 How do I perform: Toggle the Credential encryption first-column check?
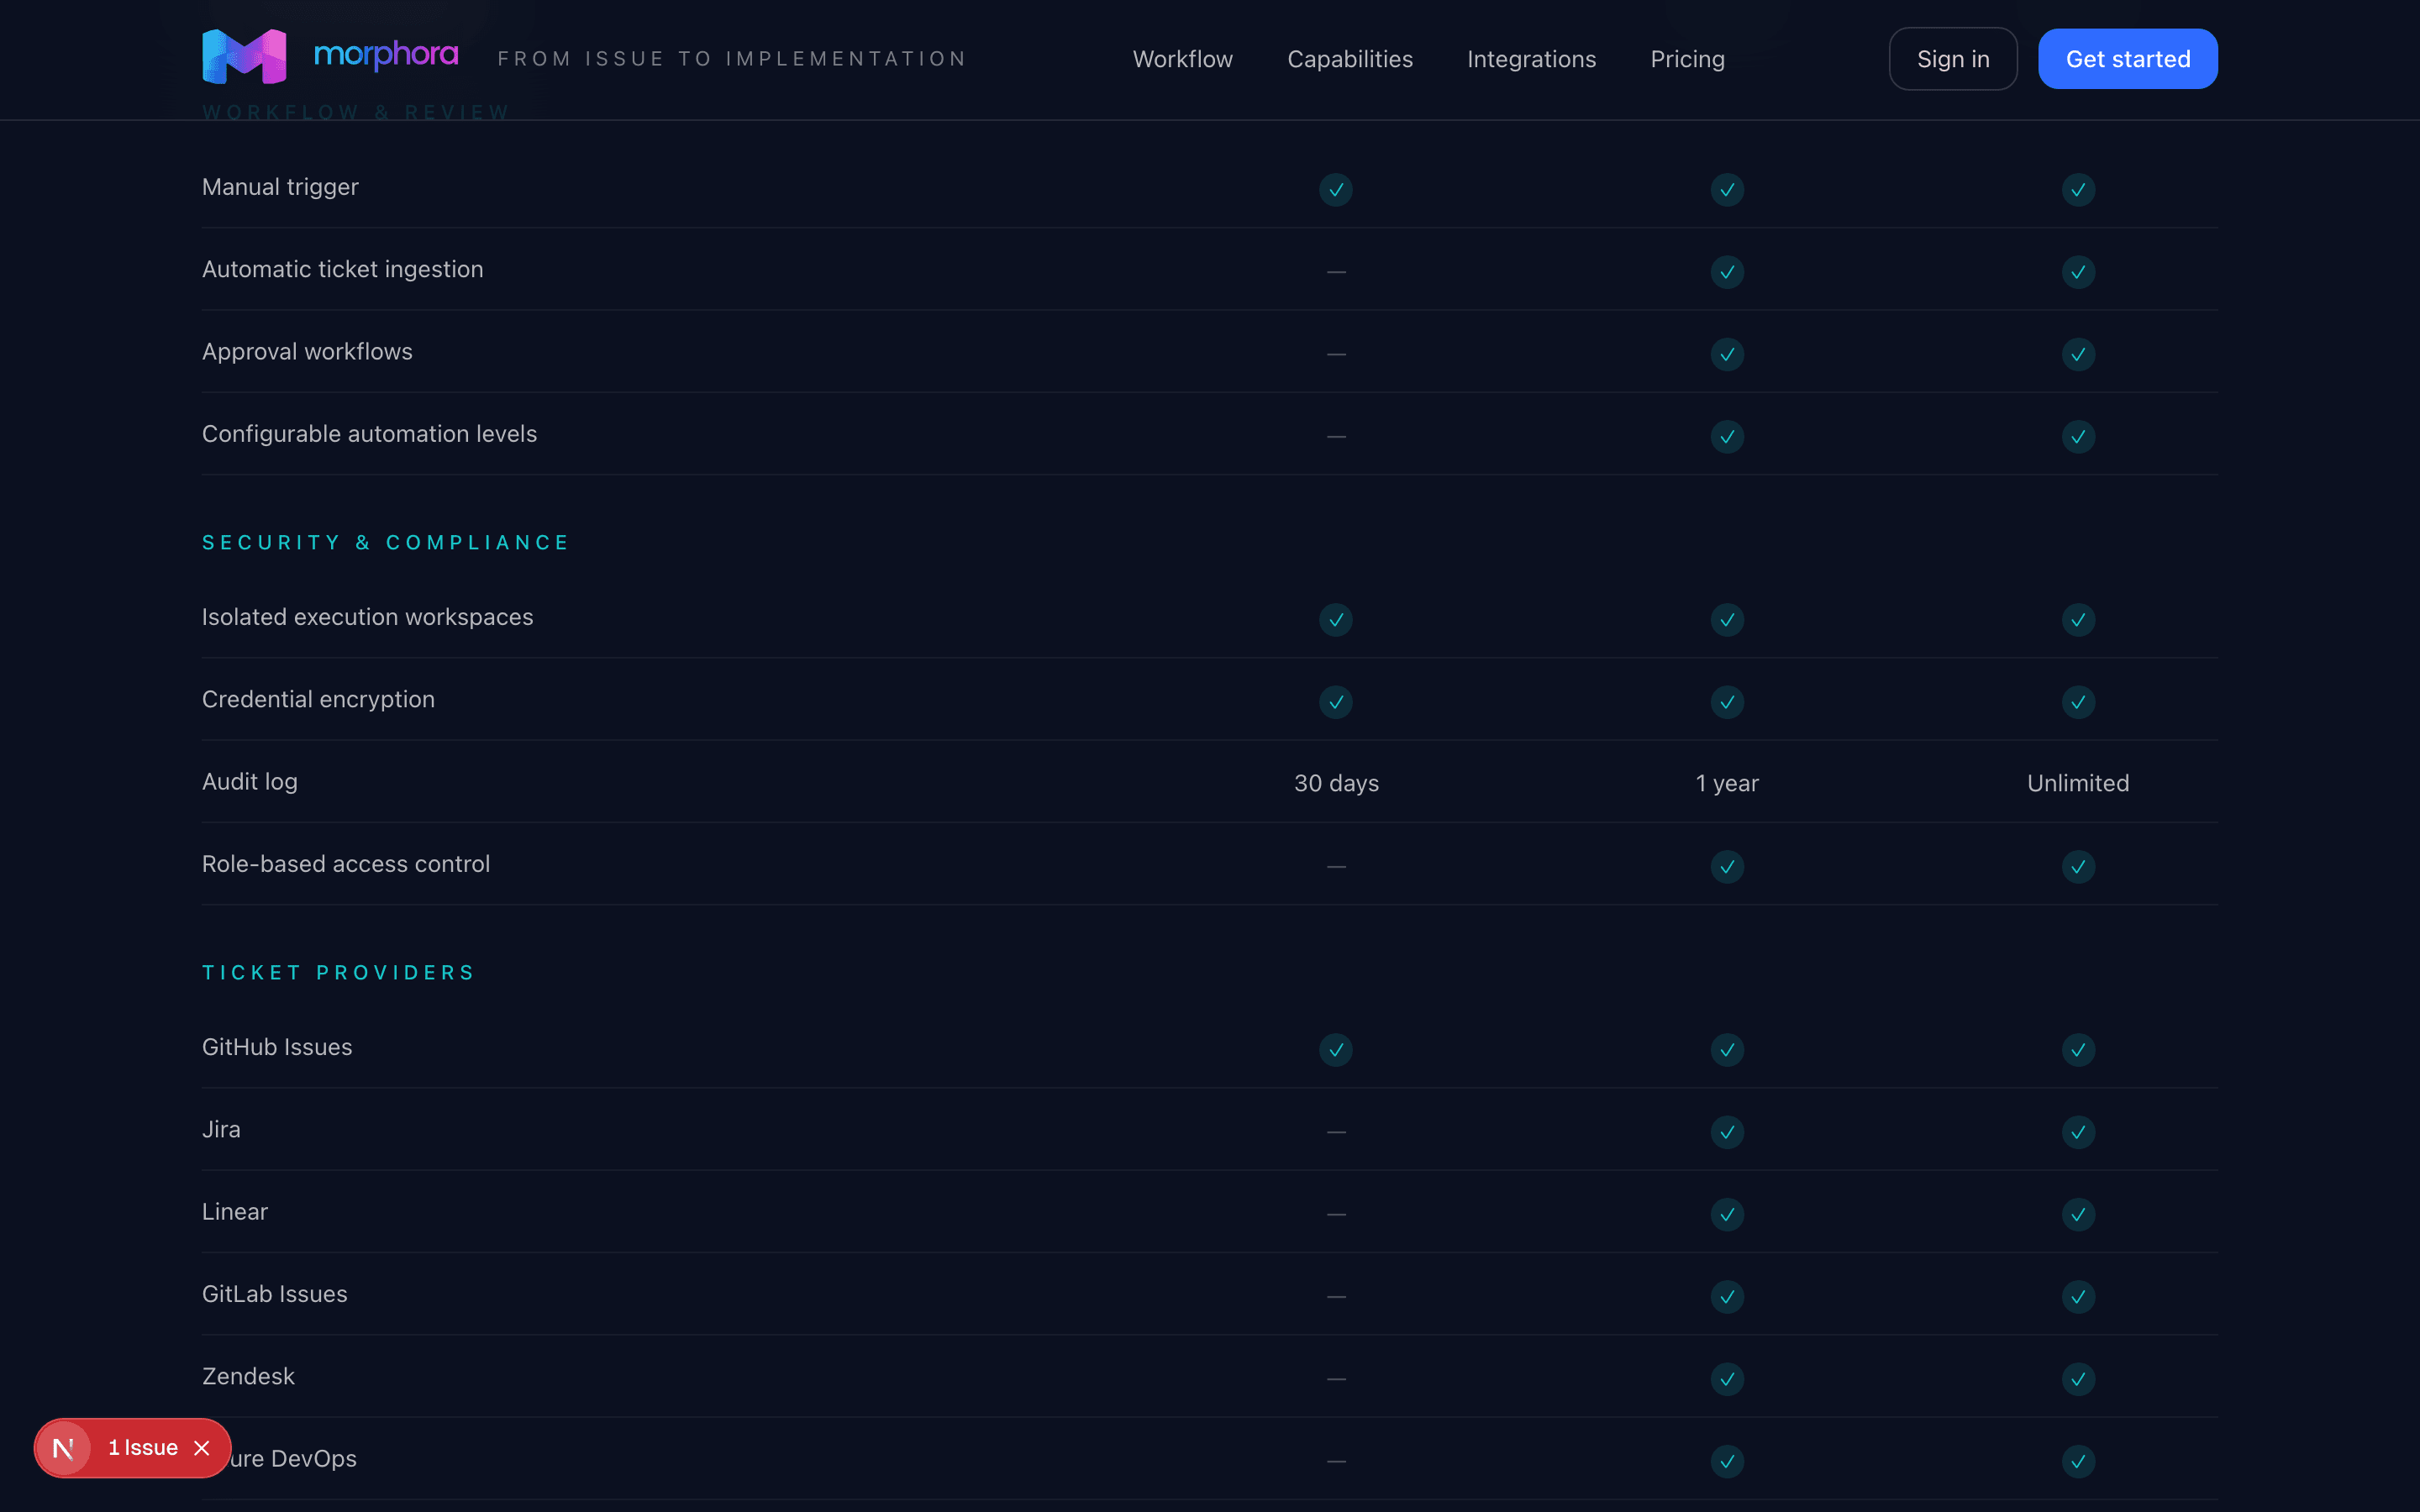[x=1336, y=702]
